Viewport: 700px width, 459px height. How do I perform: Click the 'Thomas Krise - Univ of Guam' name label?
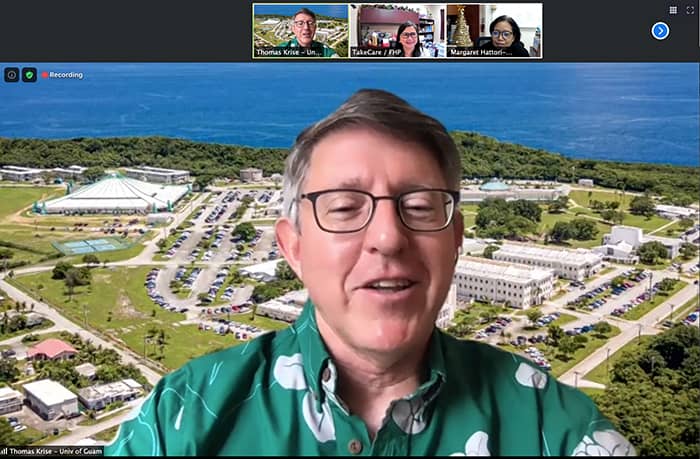coord(51,451)
